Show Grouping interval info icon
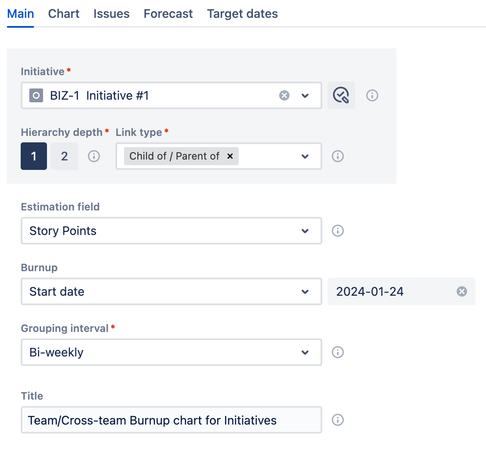Image resolution: width=486 pixels, height=451 pixels. pyautogui.click(x=338, y=352)
